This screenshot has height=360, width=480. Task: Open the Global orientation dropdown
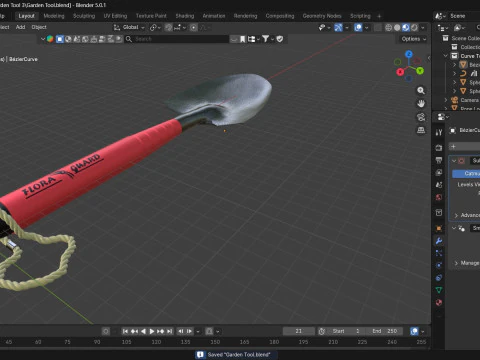[x=129, y=27]
